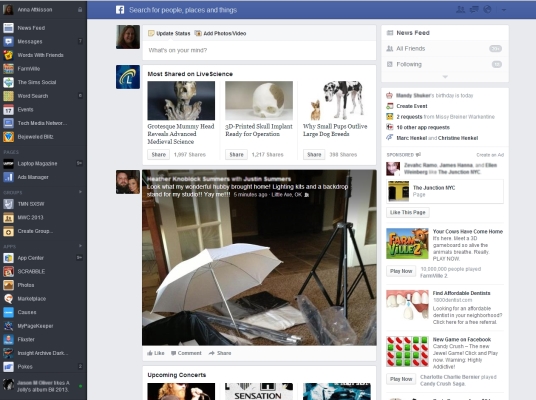Select All Friends feed filter
The height and width of the screenshot is (400, 536).
(445, 49)
